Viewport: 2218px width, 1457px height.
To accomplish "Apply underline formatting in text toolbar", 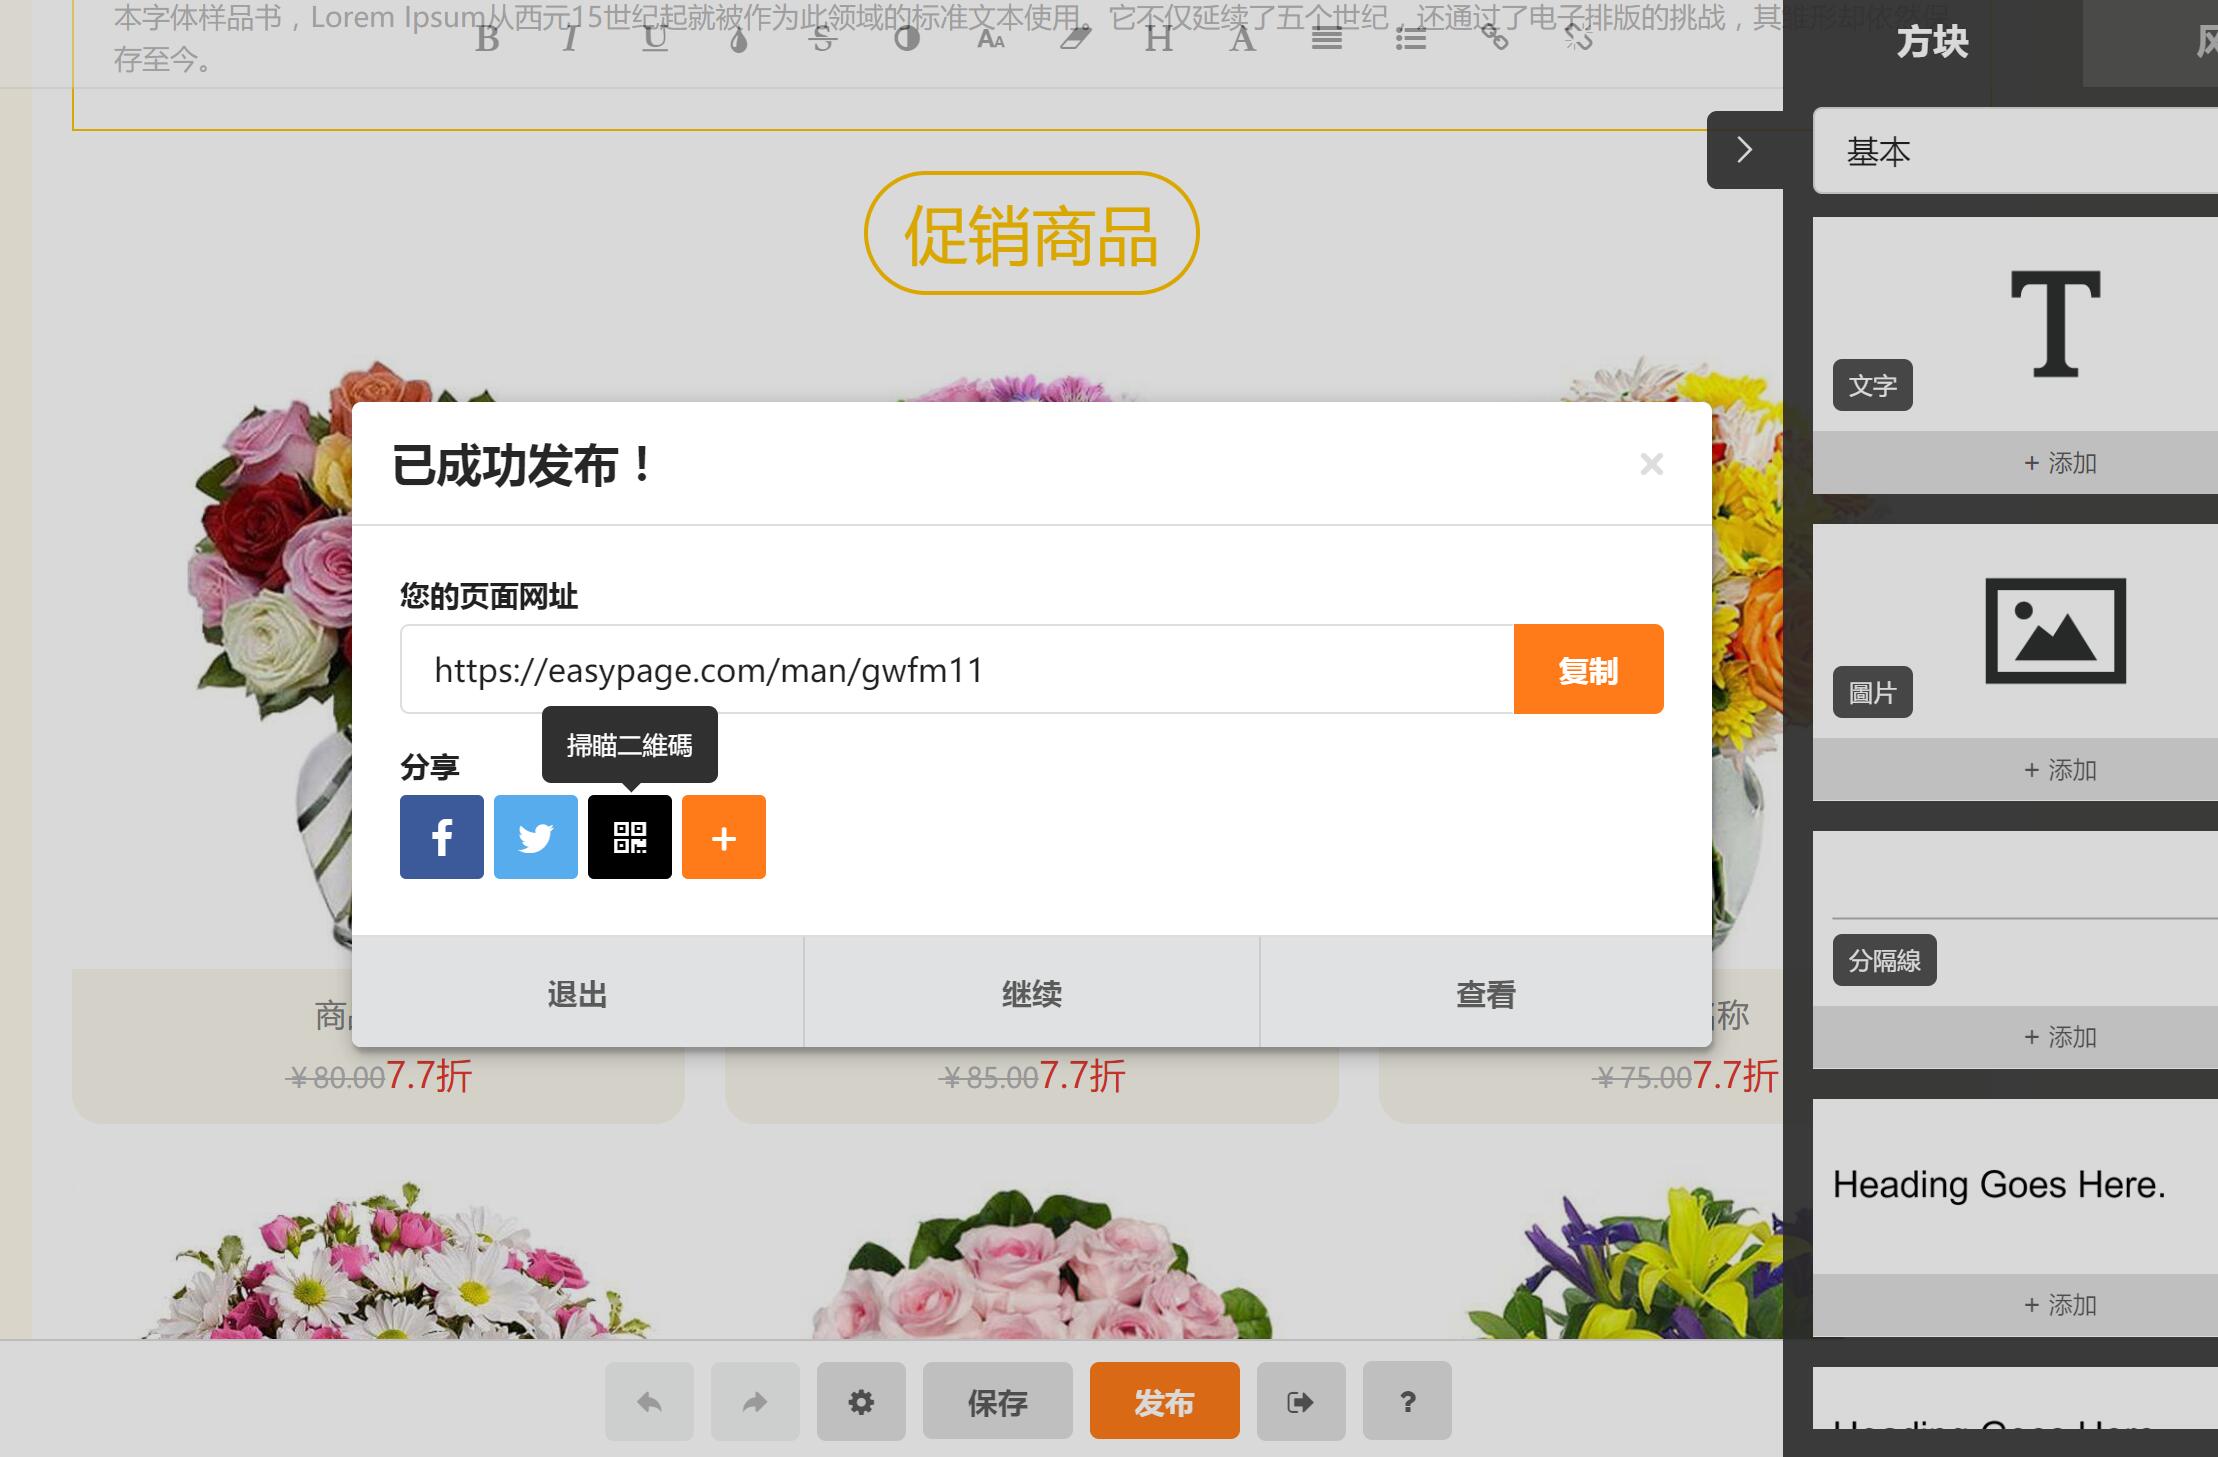I will (655, 39).
